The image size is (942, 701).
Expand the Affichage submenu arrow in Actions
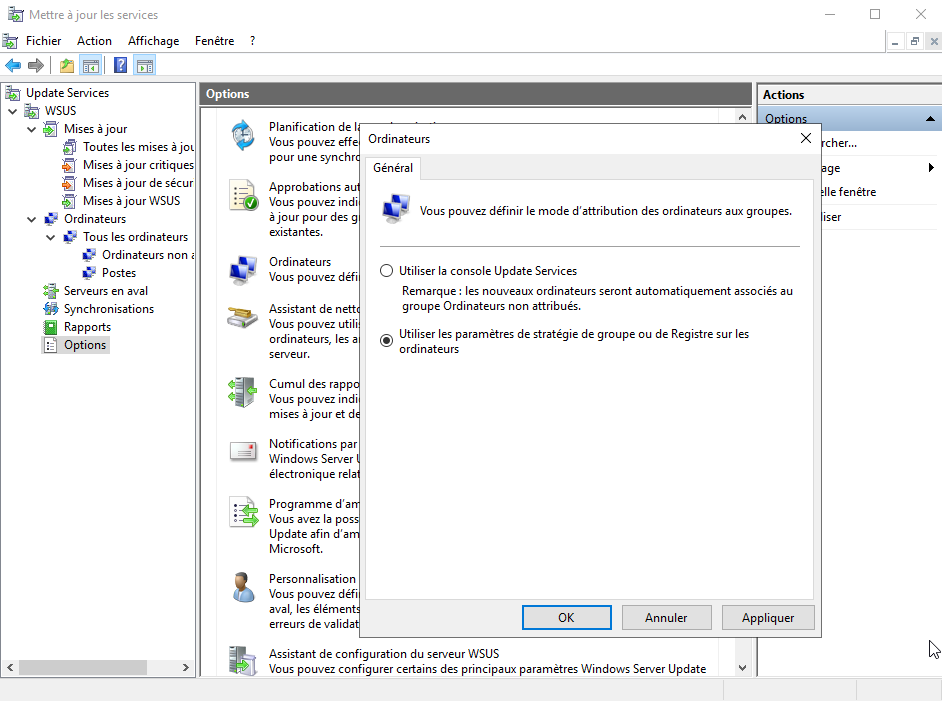(x=931, y=168)
